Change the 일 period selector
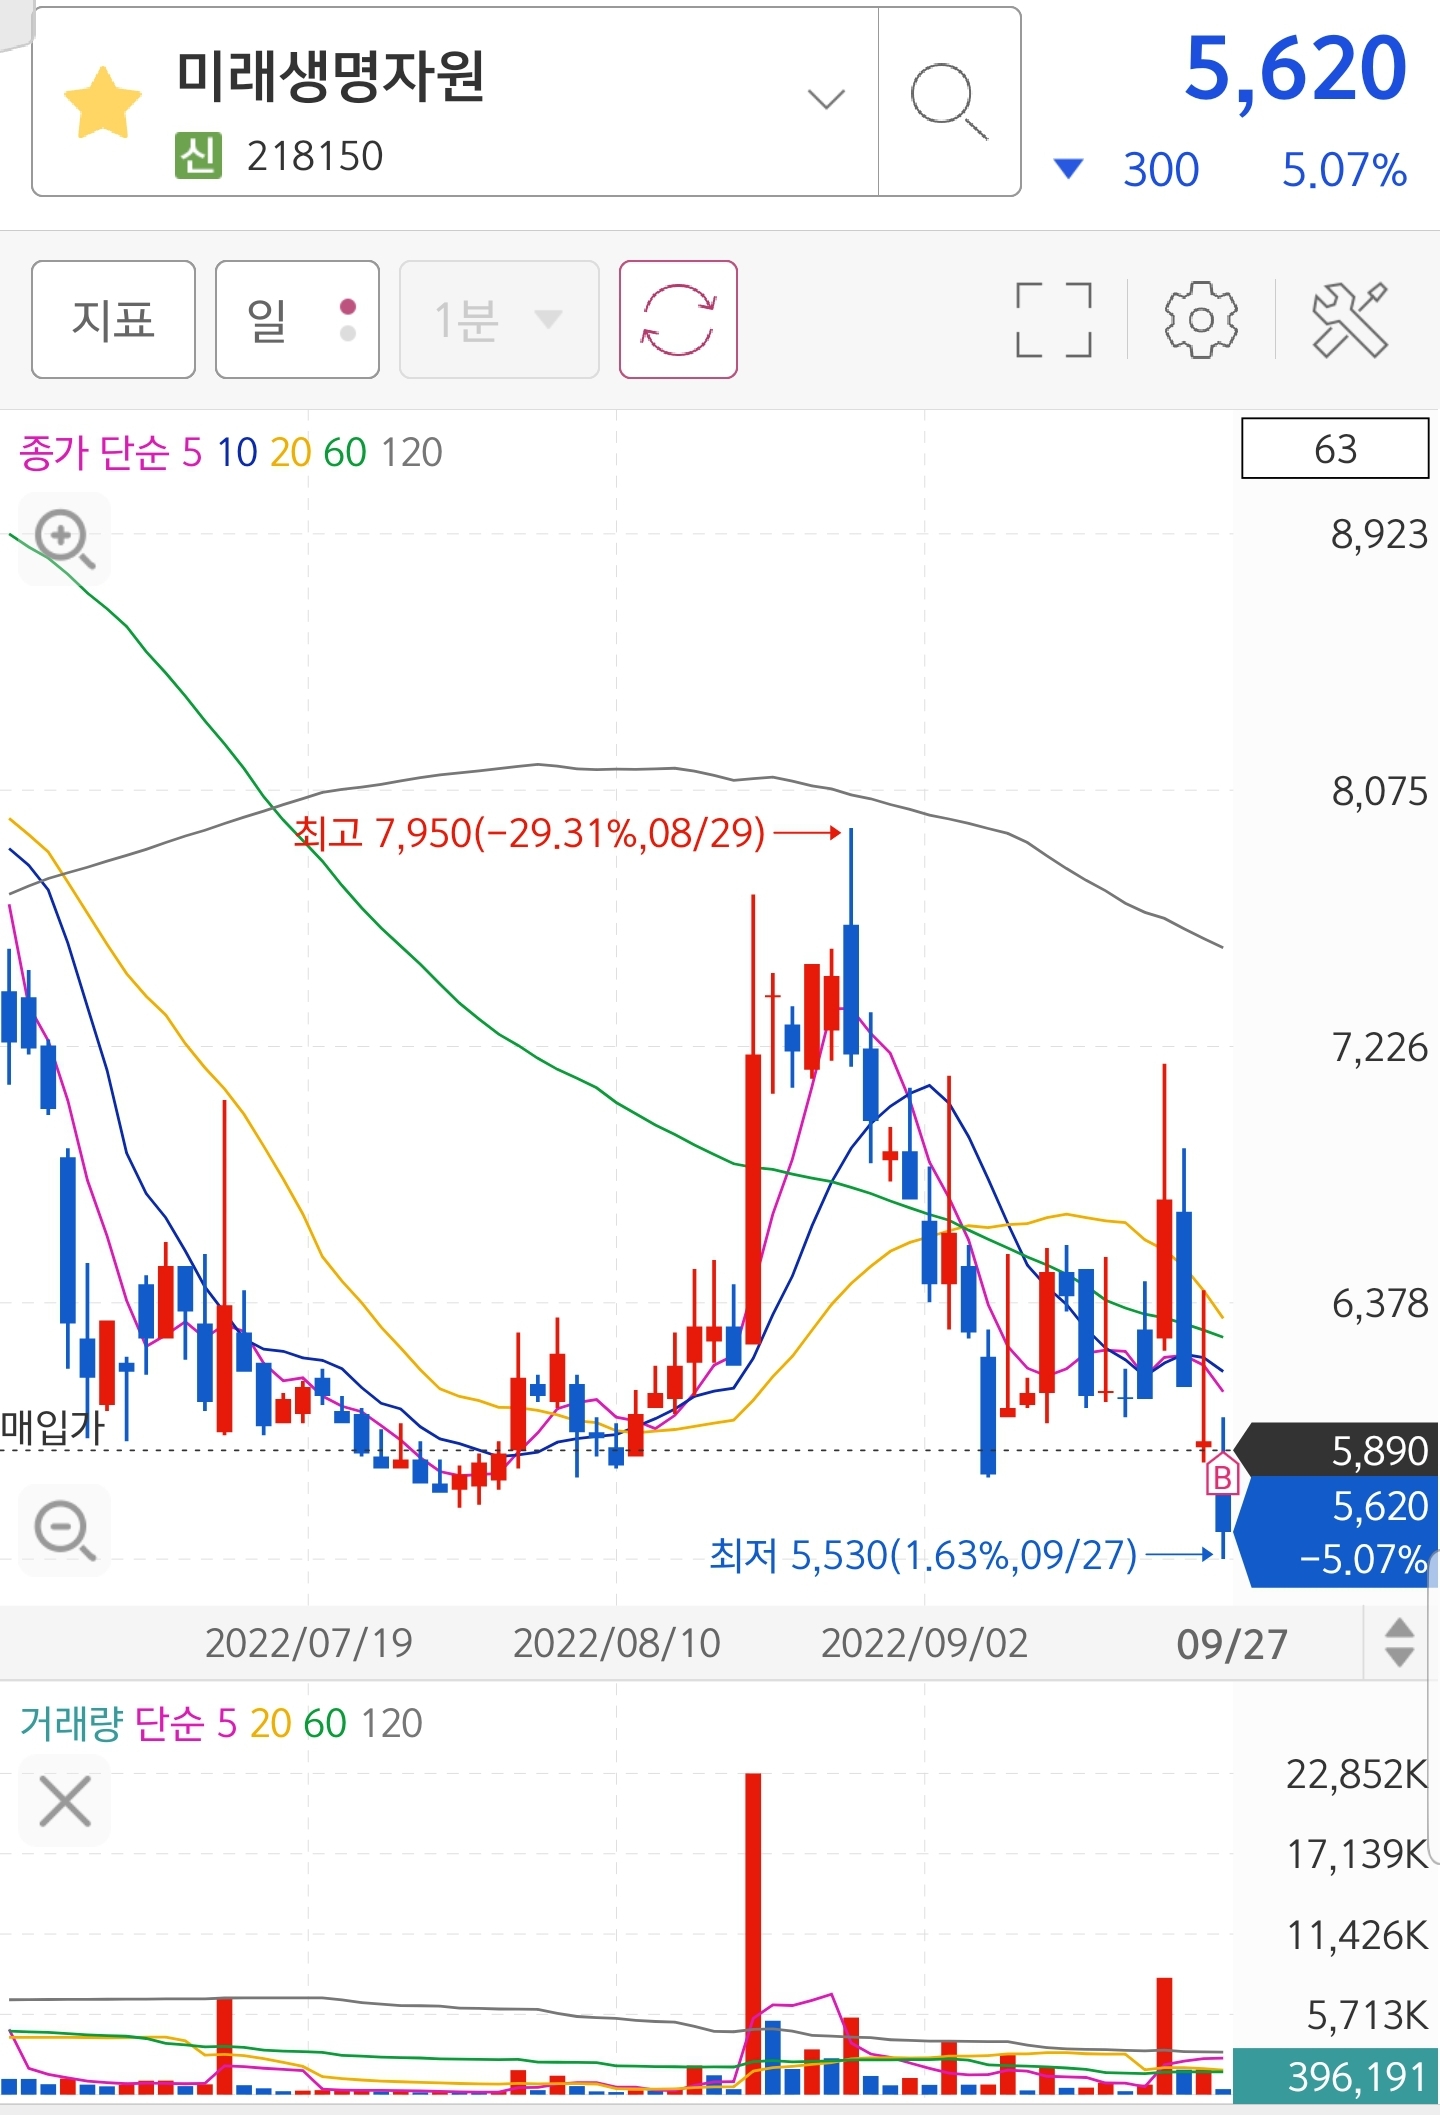This screenshot has width=1440, height=2115. click(297, 320)
